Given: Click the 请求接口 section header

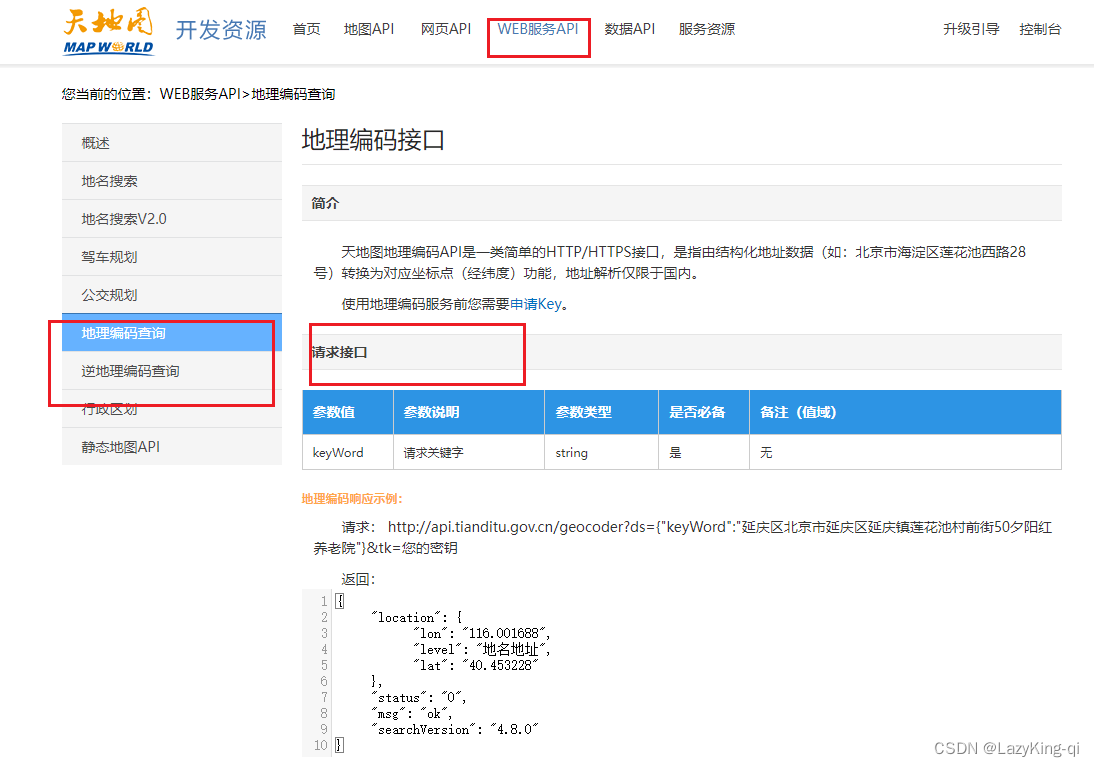Looking at the screenshot, I should pyautogui.click(x=682, y=352).
